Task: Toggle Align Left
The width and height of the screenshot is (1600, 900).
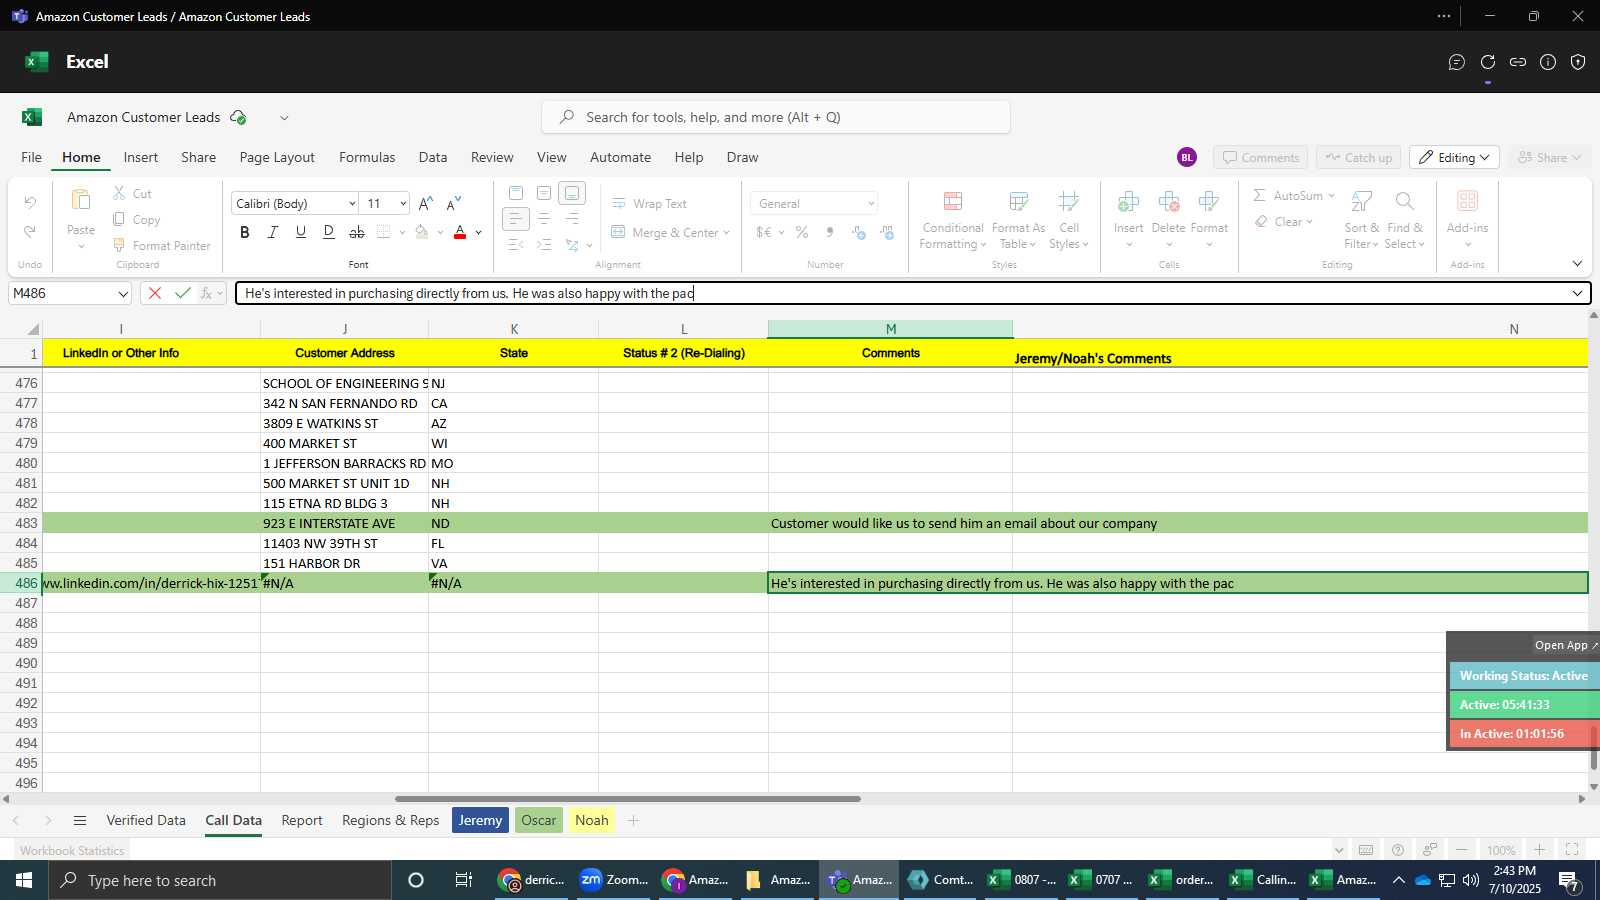Action: 516,219
